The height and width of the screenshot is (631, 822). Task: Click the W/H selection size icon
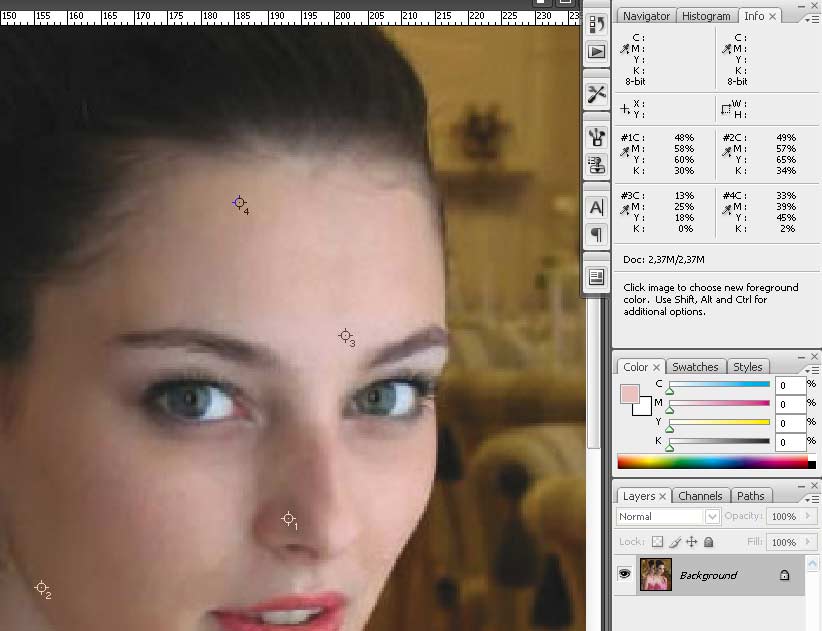tap(726, 109)
